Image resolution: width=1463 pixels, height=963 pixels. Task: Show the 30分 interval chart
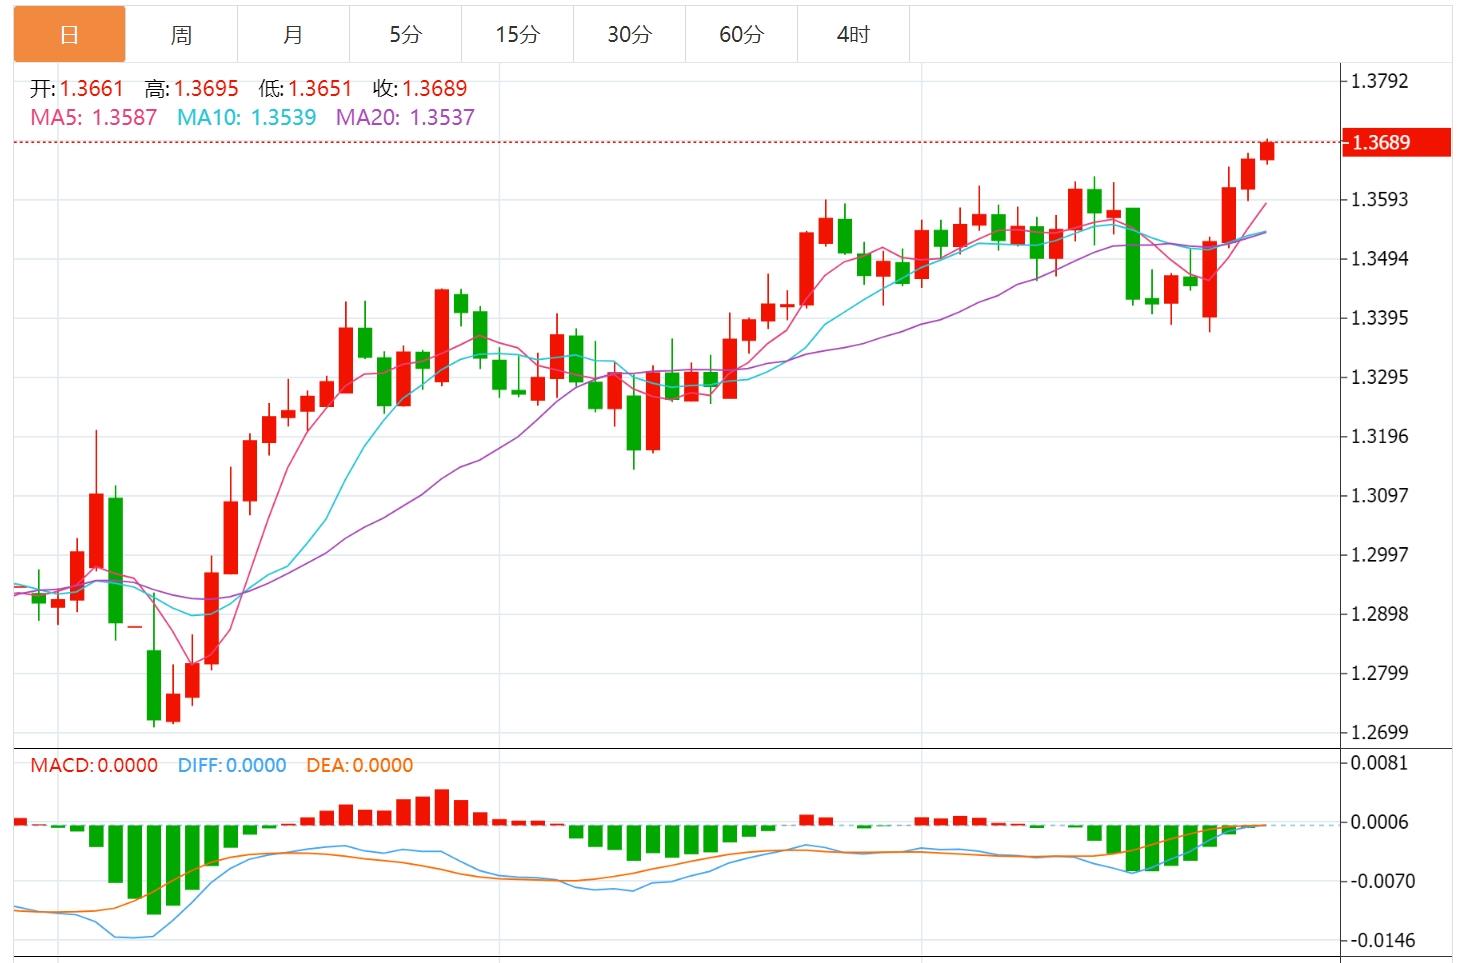coord(629,35)
